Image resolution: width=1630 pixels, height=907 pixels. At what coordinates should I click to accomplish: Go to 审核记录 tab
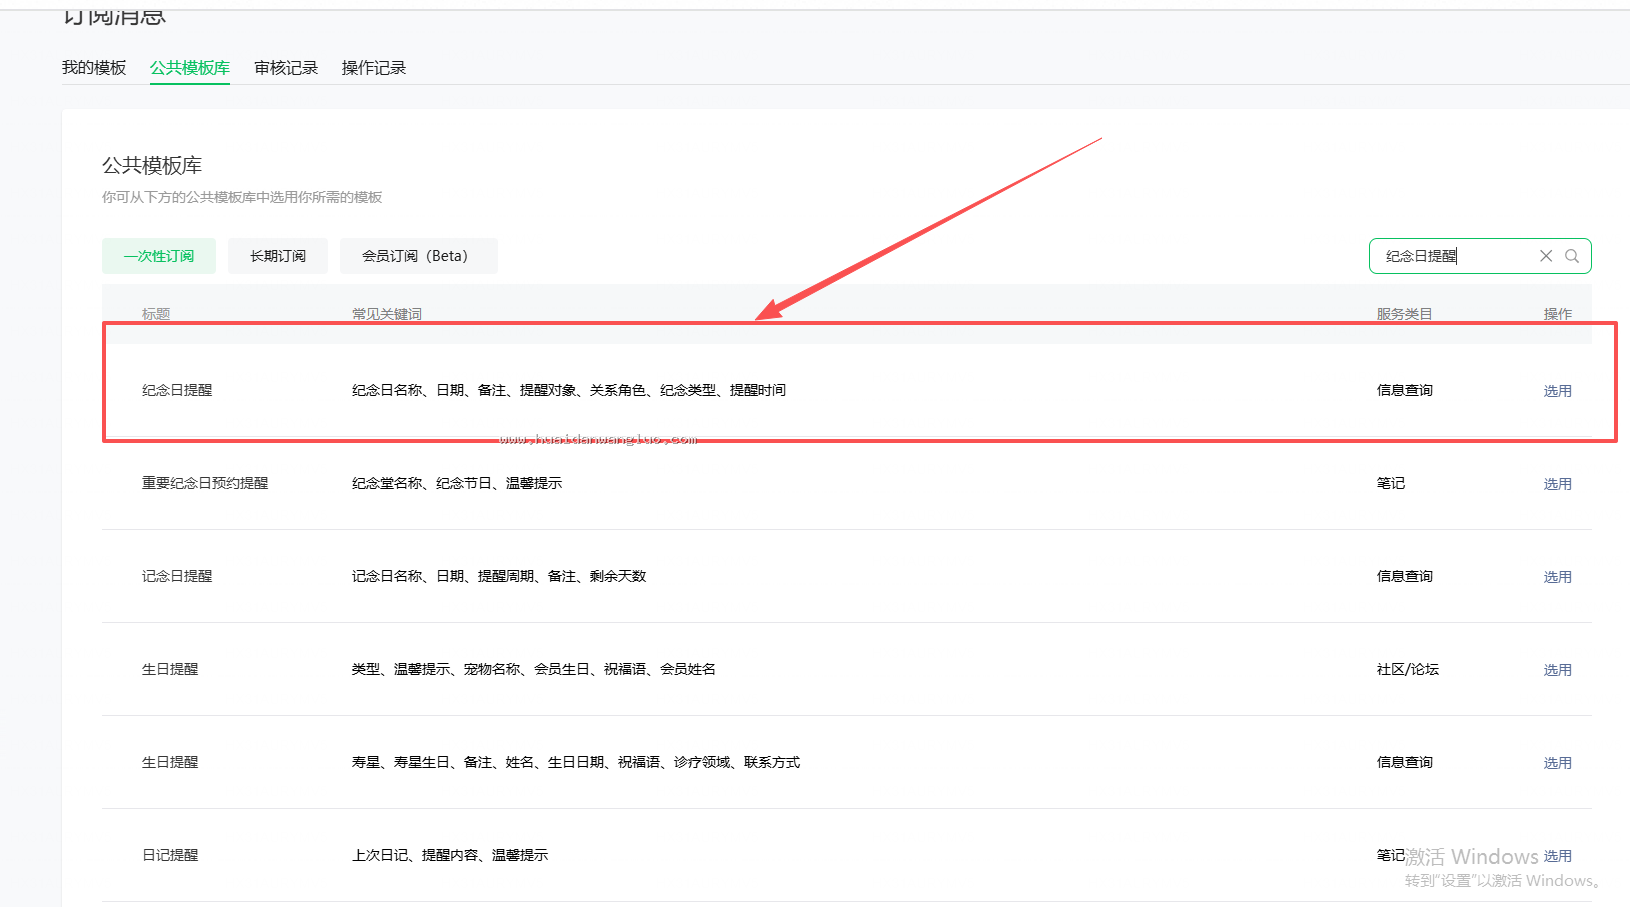(x=286, y=67)
